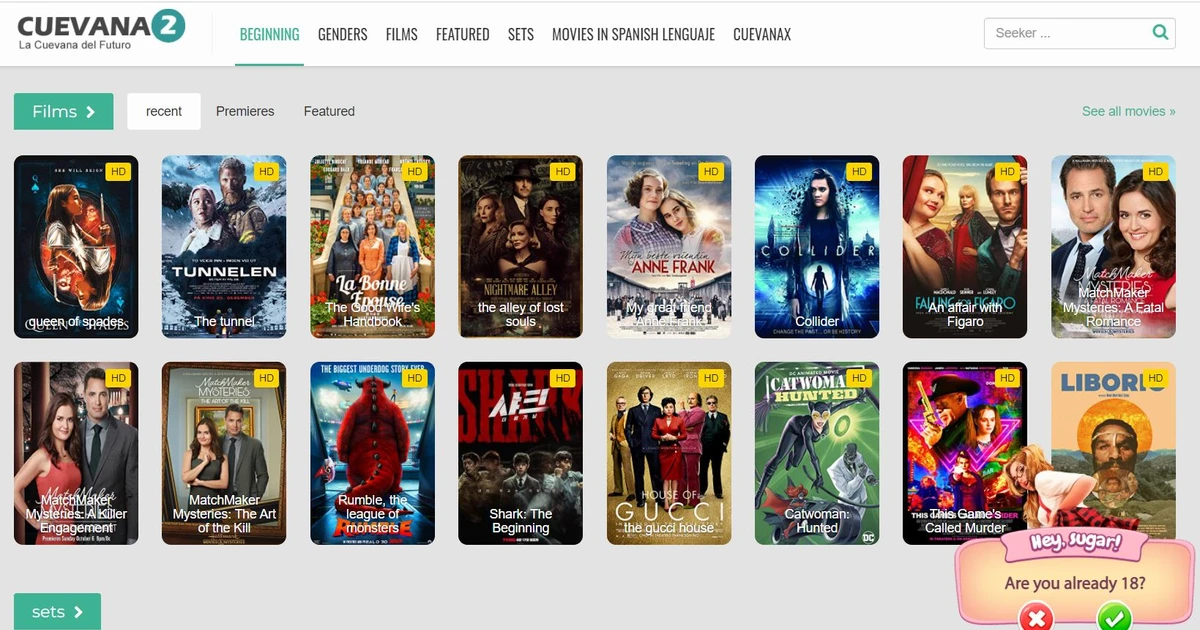Click the Cuevana 2 logo
Image resolution: width=1200 pixels, height=630 pixels.
[101, 30]
